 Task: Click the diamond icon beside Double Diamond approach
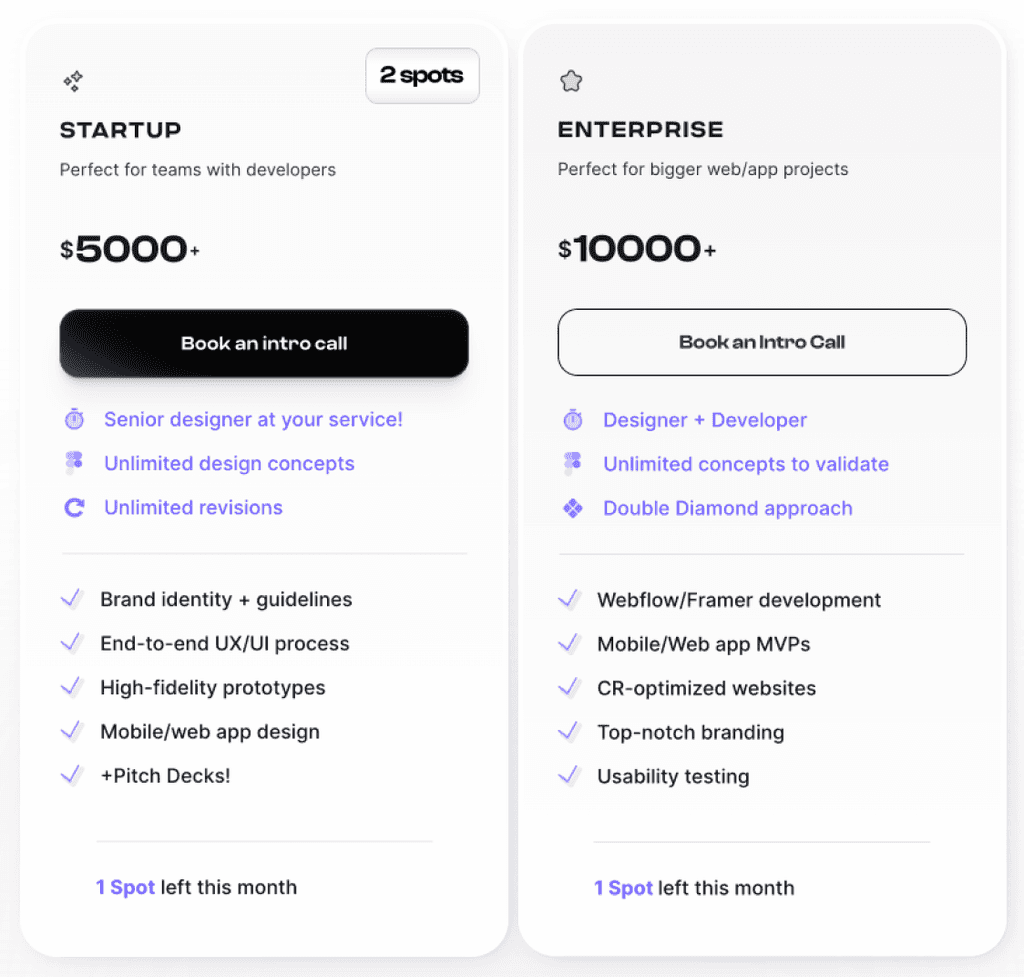(x=572, y=508)
